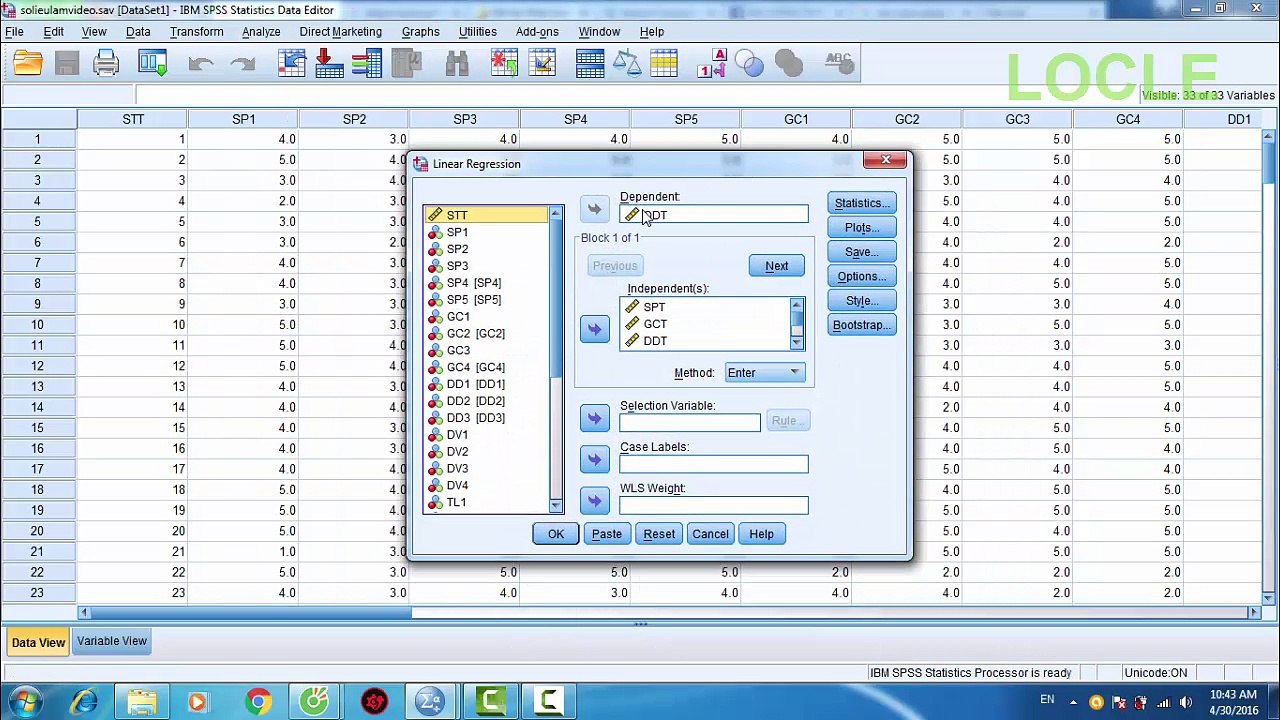Click the Paste button

point(607,534)
